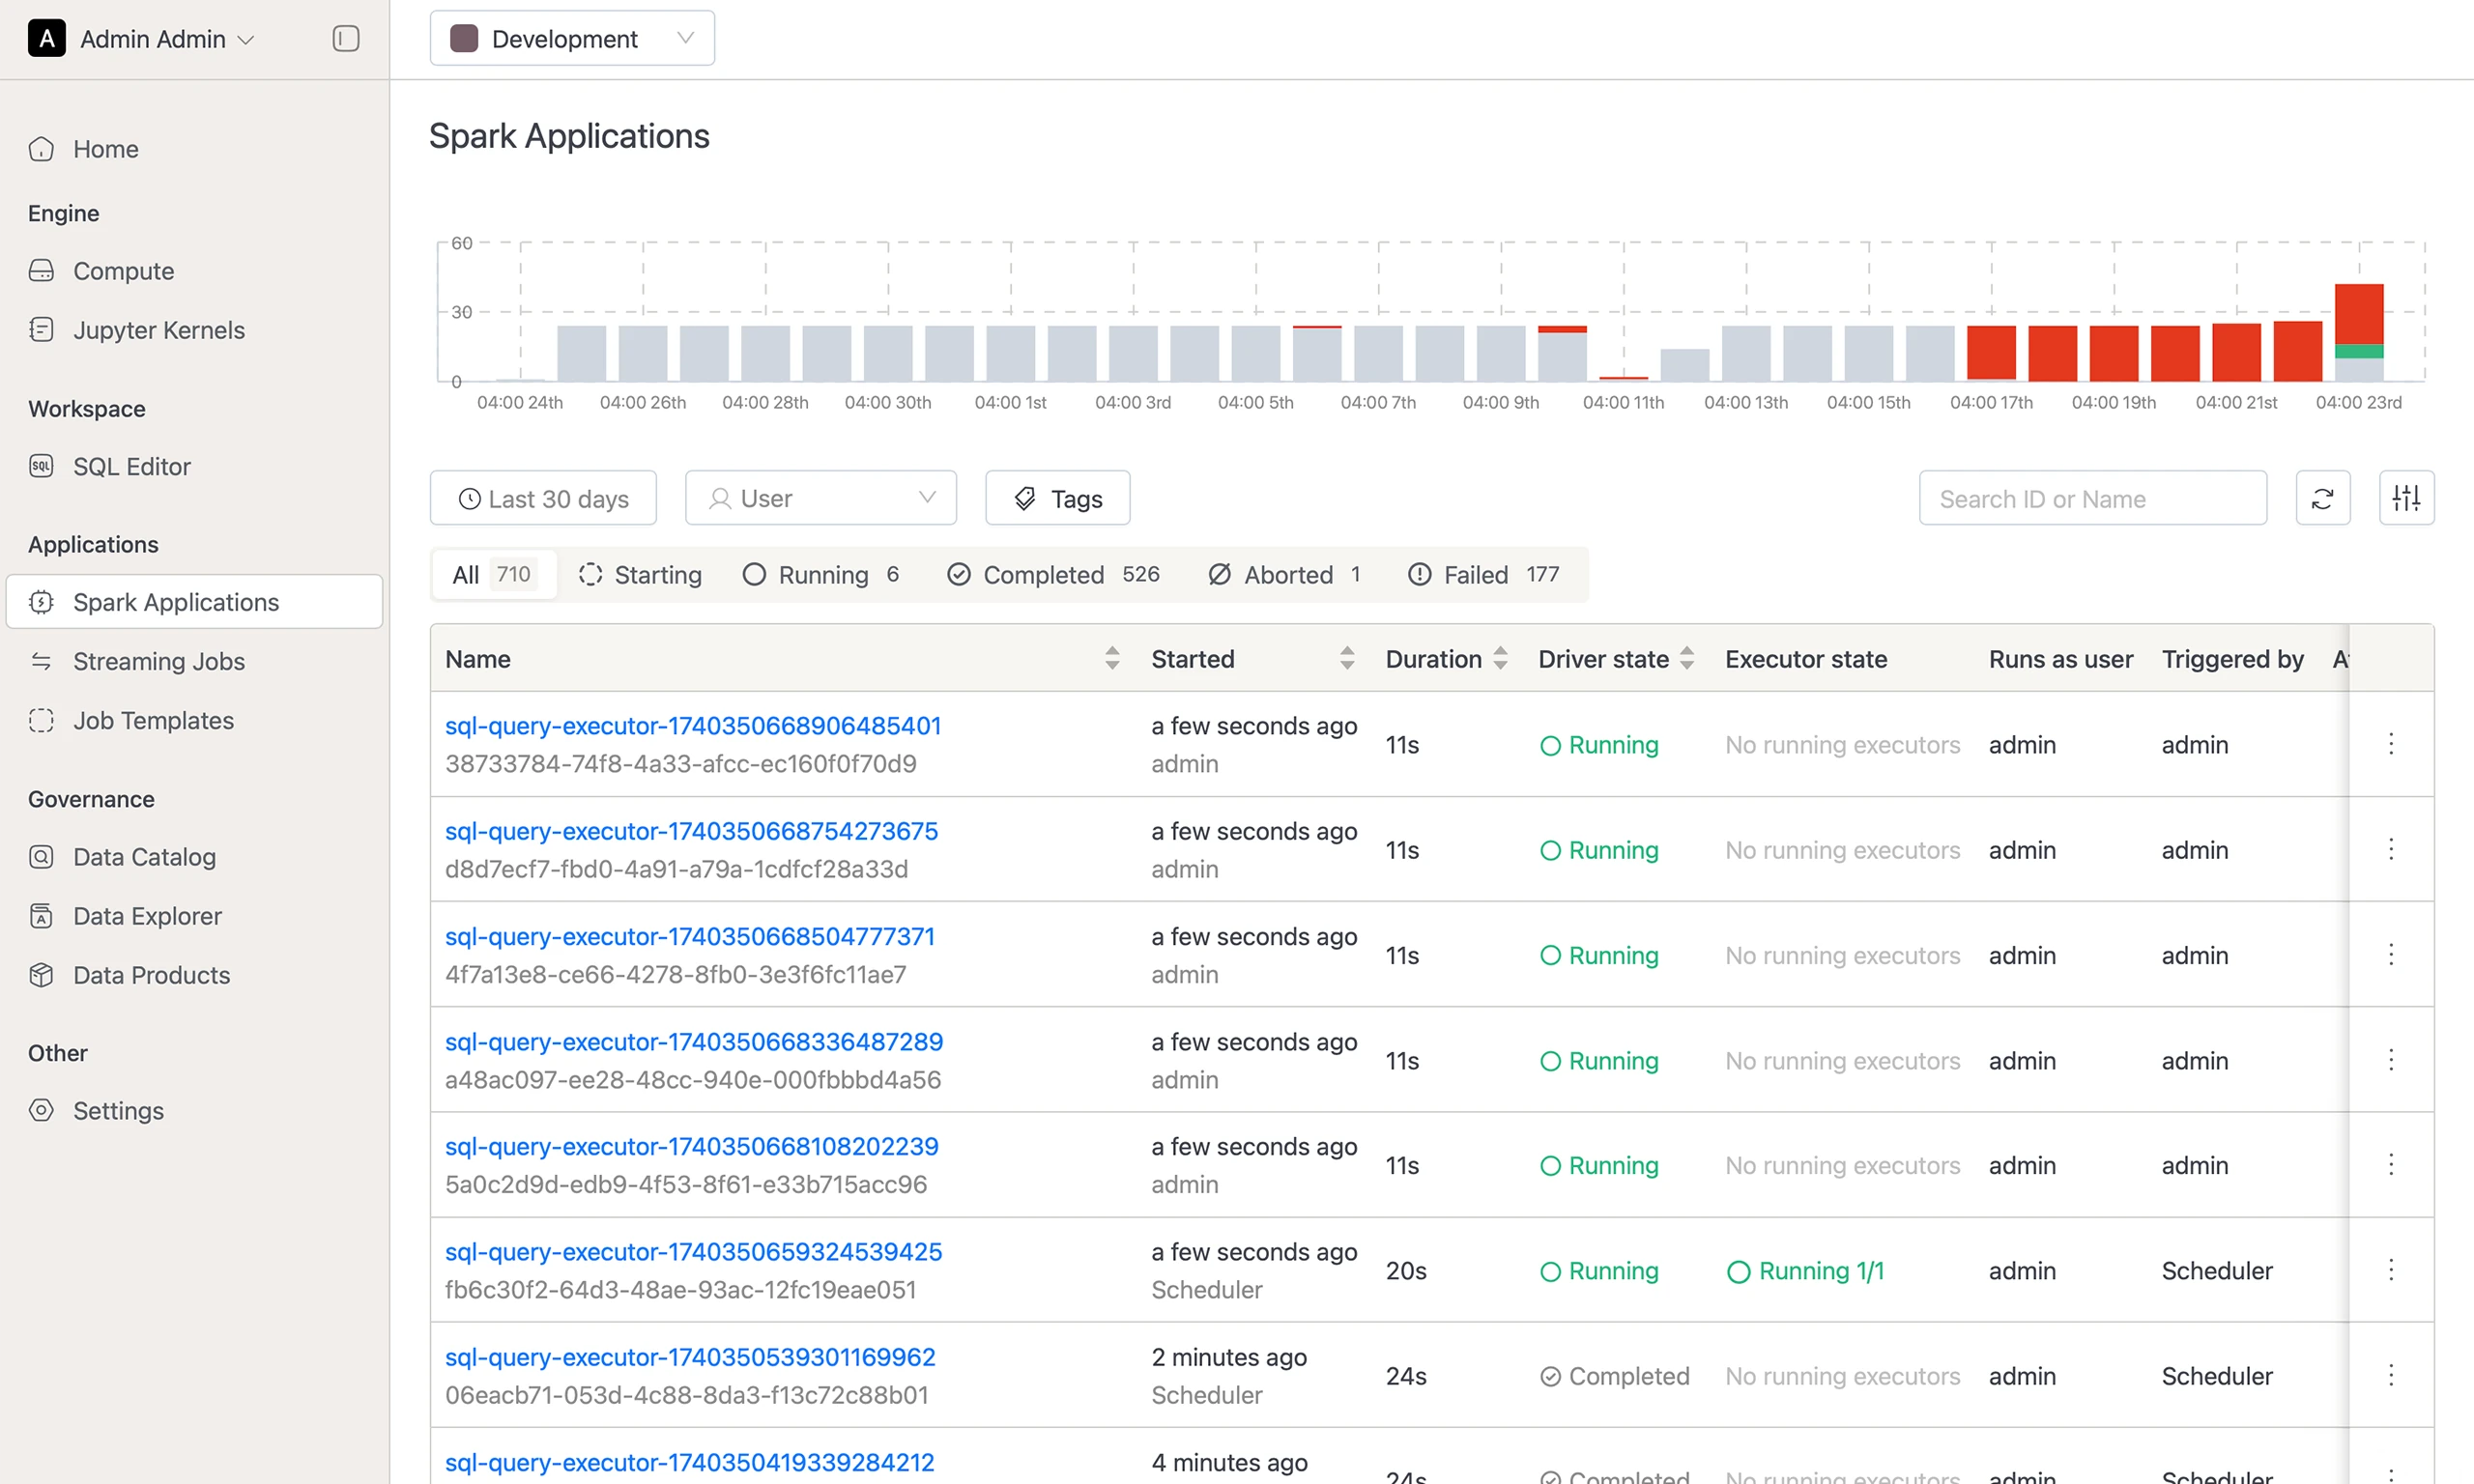Open the Last 30 days range picker

click(543, 498)
